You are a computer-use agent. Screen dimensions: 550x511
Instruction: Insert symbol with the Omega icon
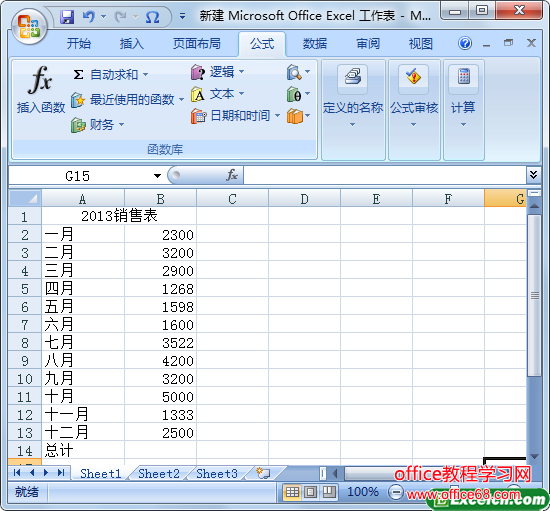[x=153, y=16]
